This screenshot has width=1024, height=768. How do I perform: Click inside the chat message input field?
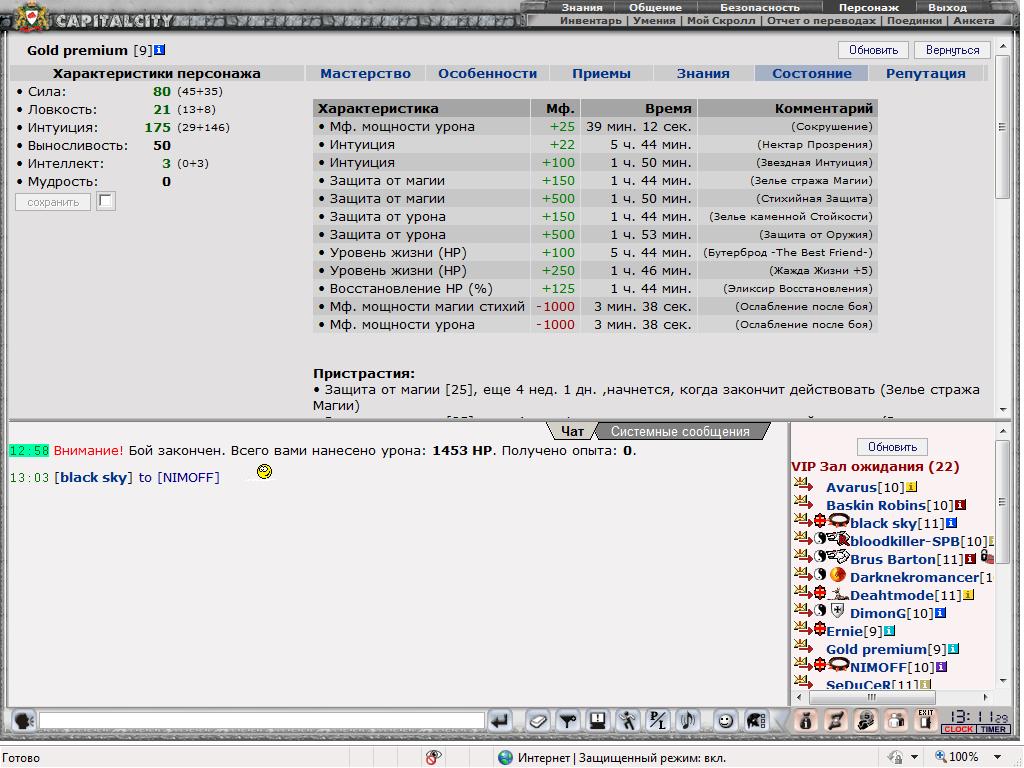coord(261,721)
